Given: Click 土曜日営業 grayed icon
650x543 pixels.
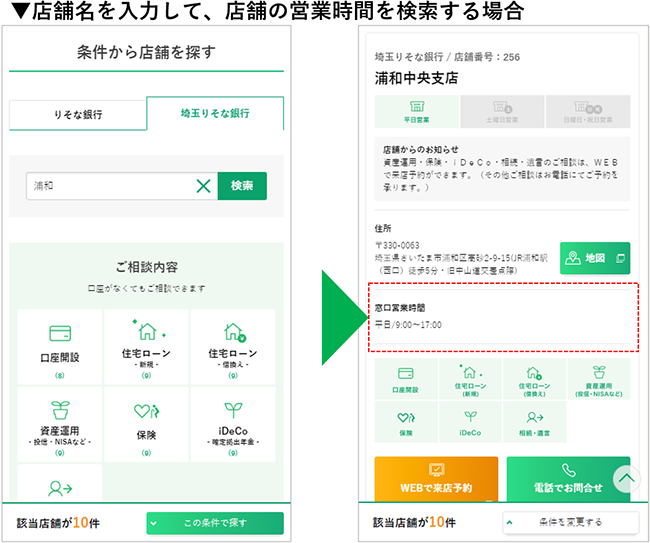Looking at the screenshot, I should 502,112.
